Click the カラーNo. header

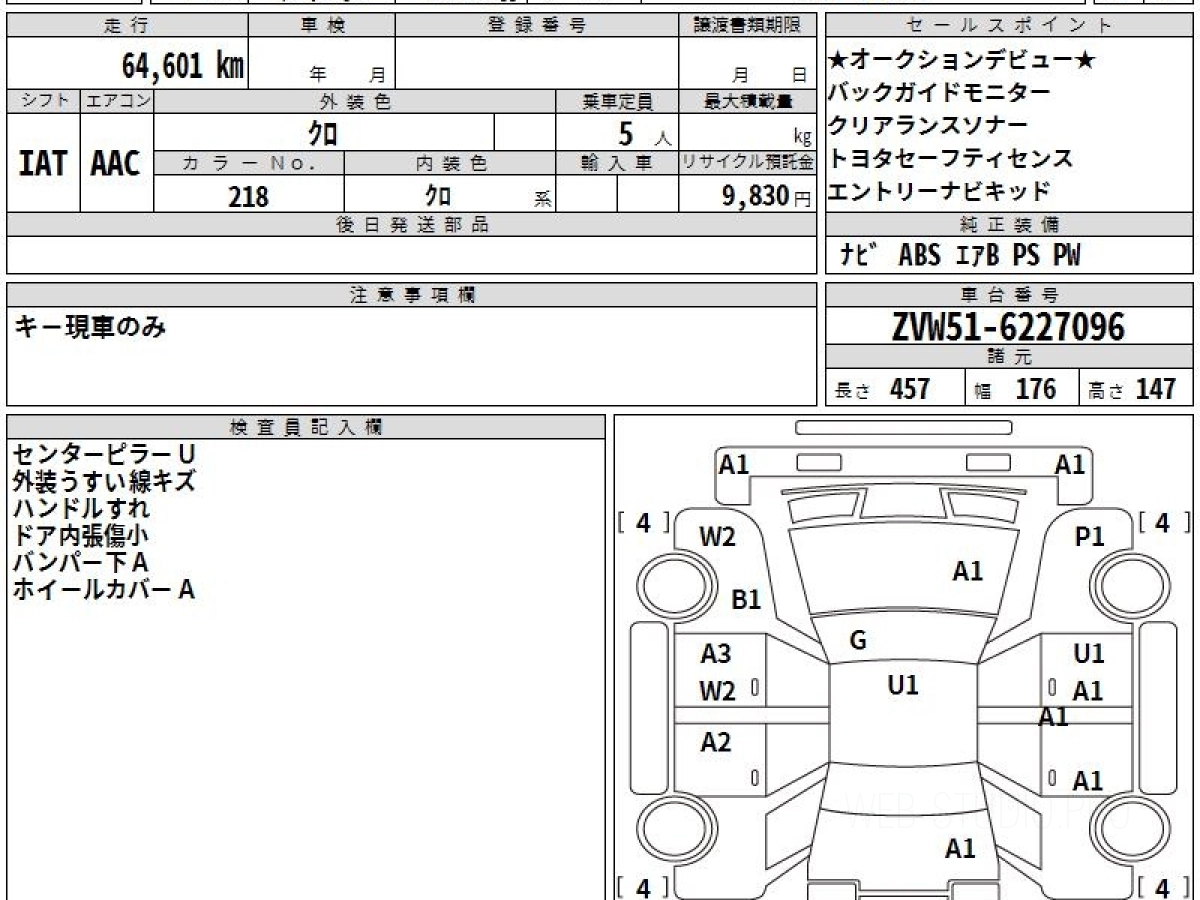[249, 163]
